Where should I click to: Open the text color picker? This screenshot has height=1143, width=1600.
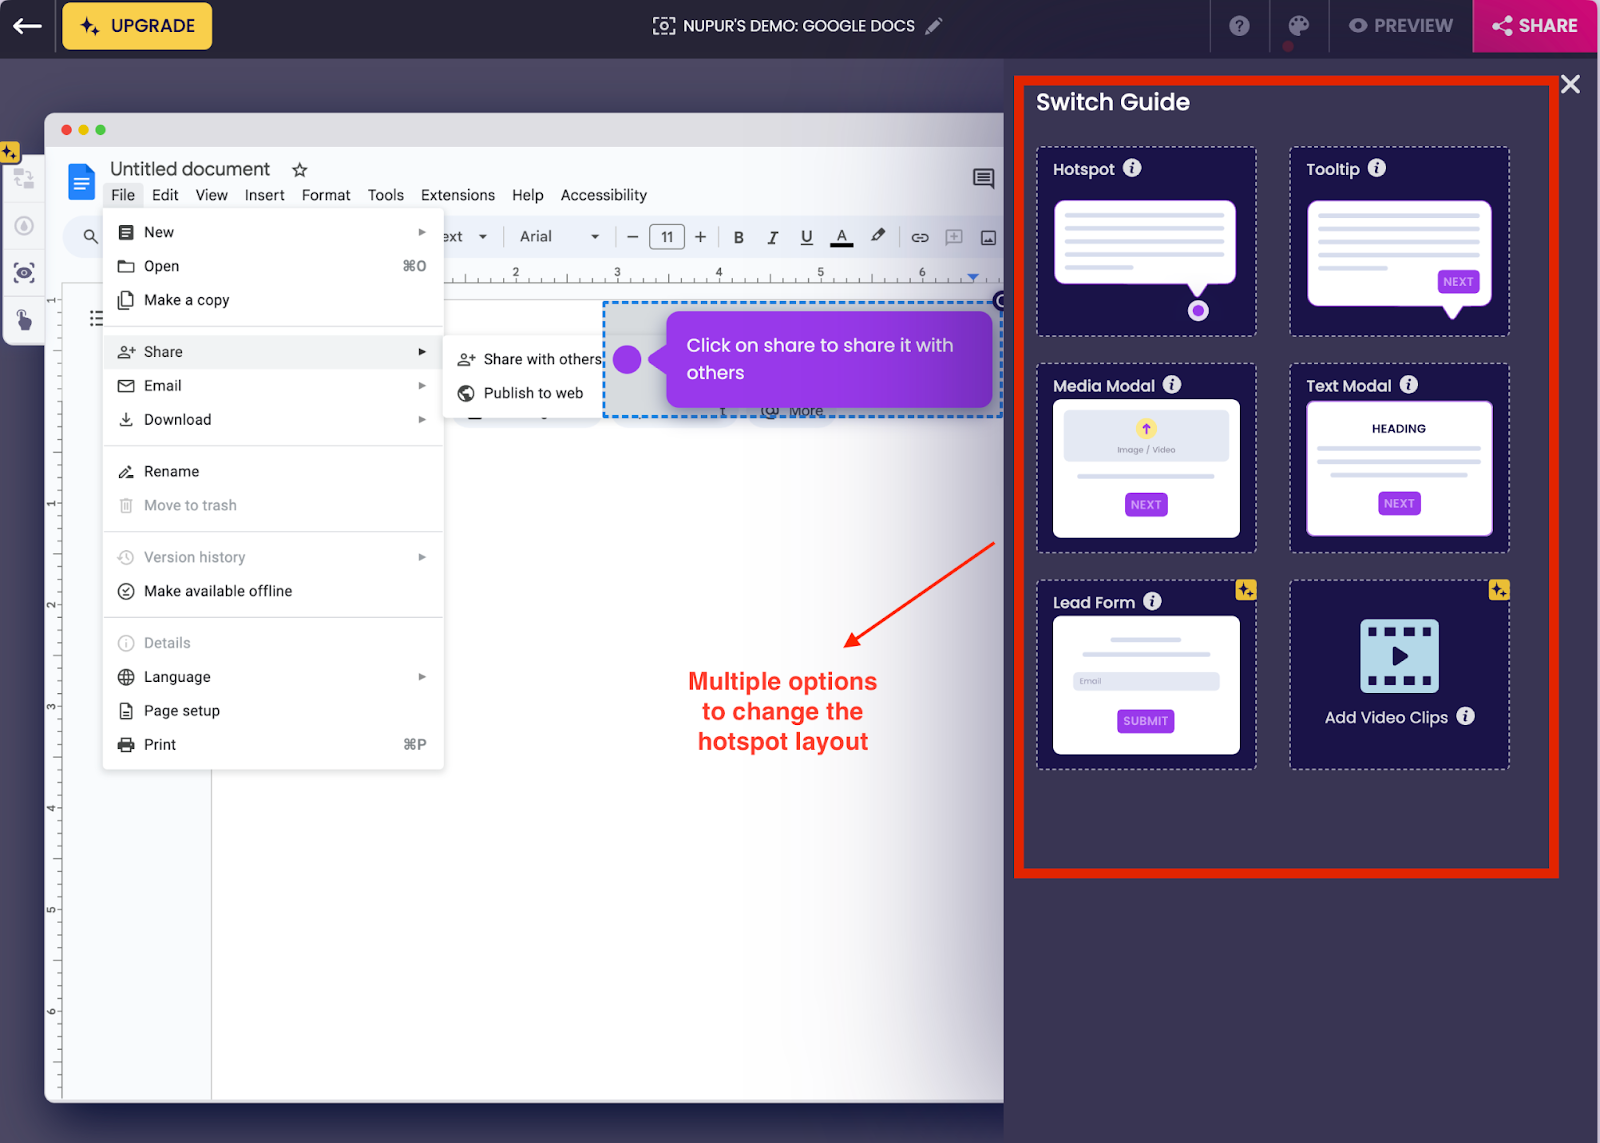click(842, 237)
